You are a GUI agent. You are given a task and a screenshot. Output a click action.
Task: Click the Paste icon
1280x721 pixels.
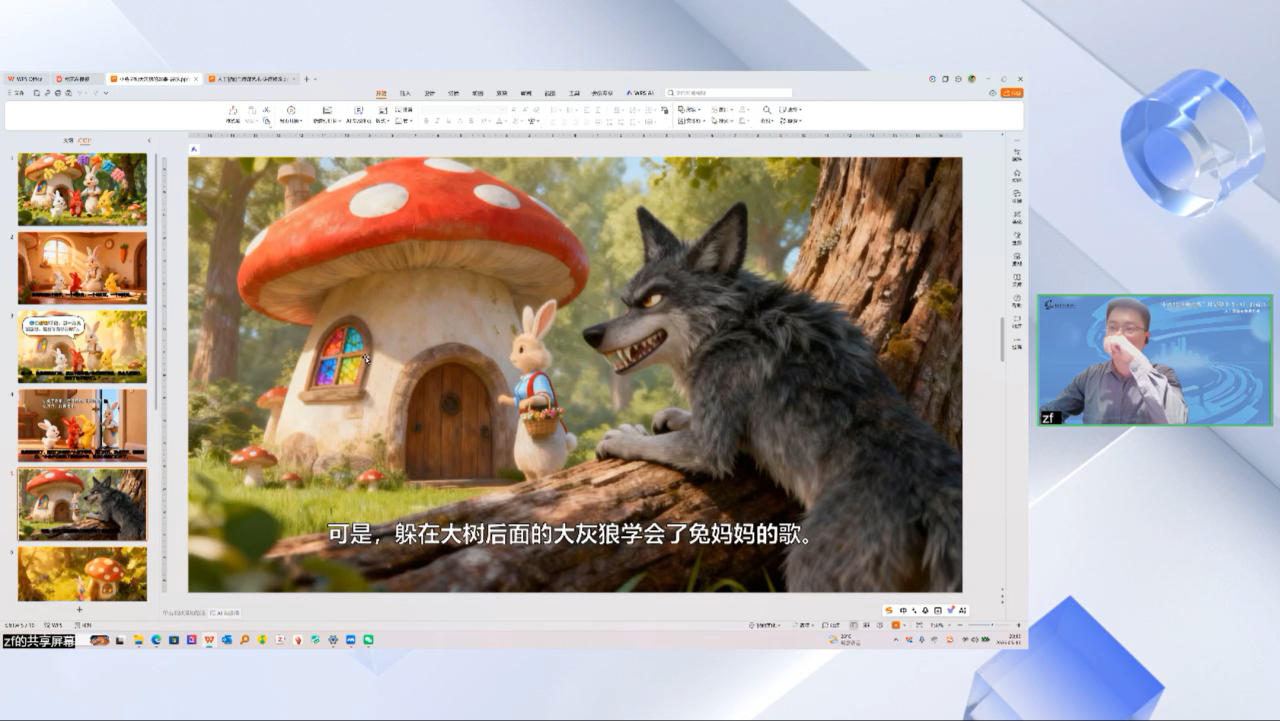tap(252, 110)
